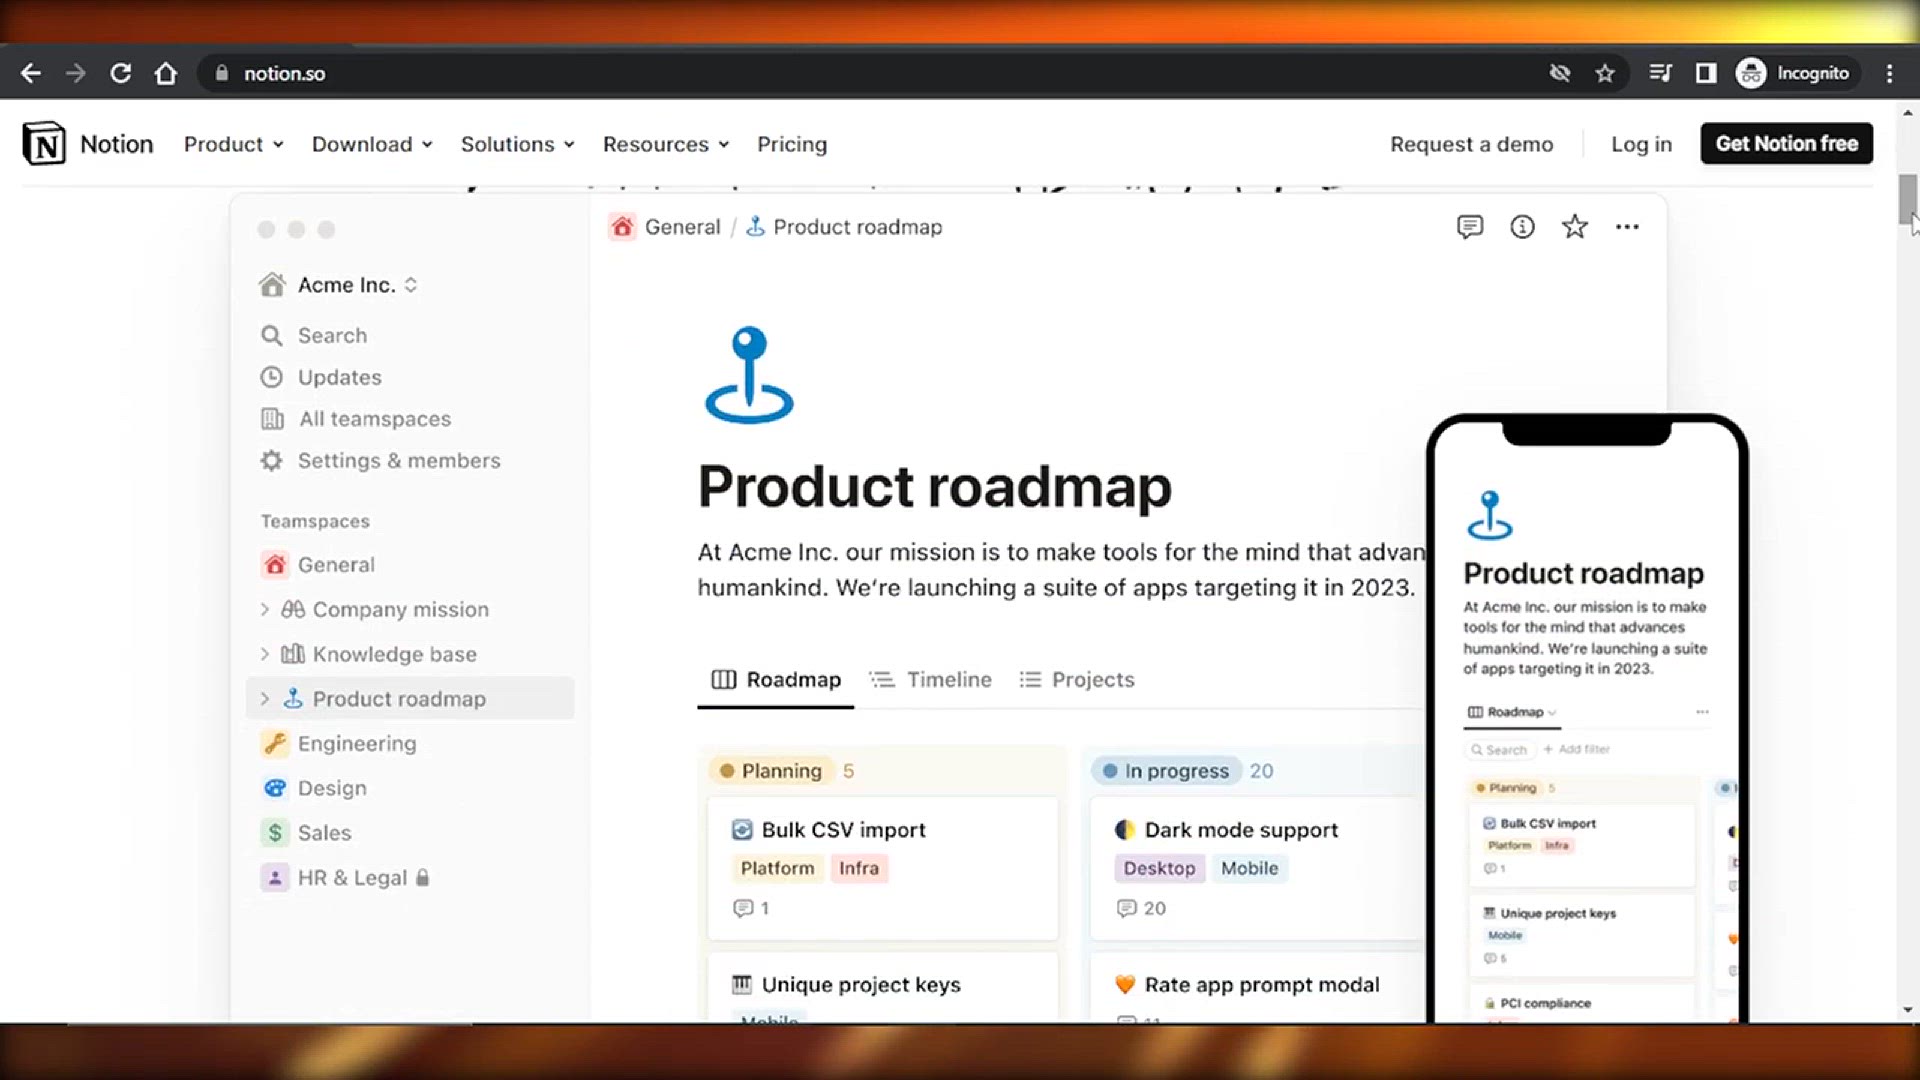Click the In progress status tag
Image resolution: width=1920 pixels, height=1080 pixels.
click(1166, 771)
